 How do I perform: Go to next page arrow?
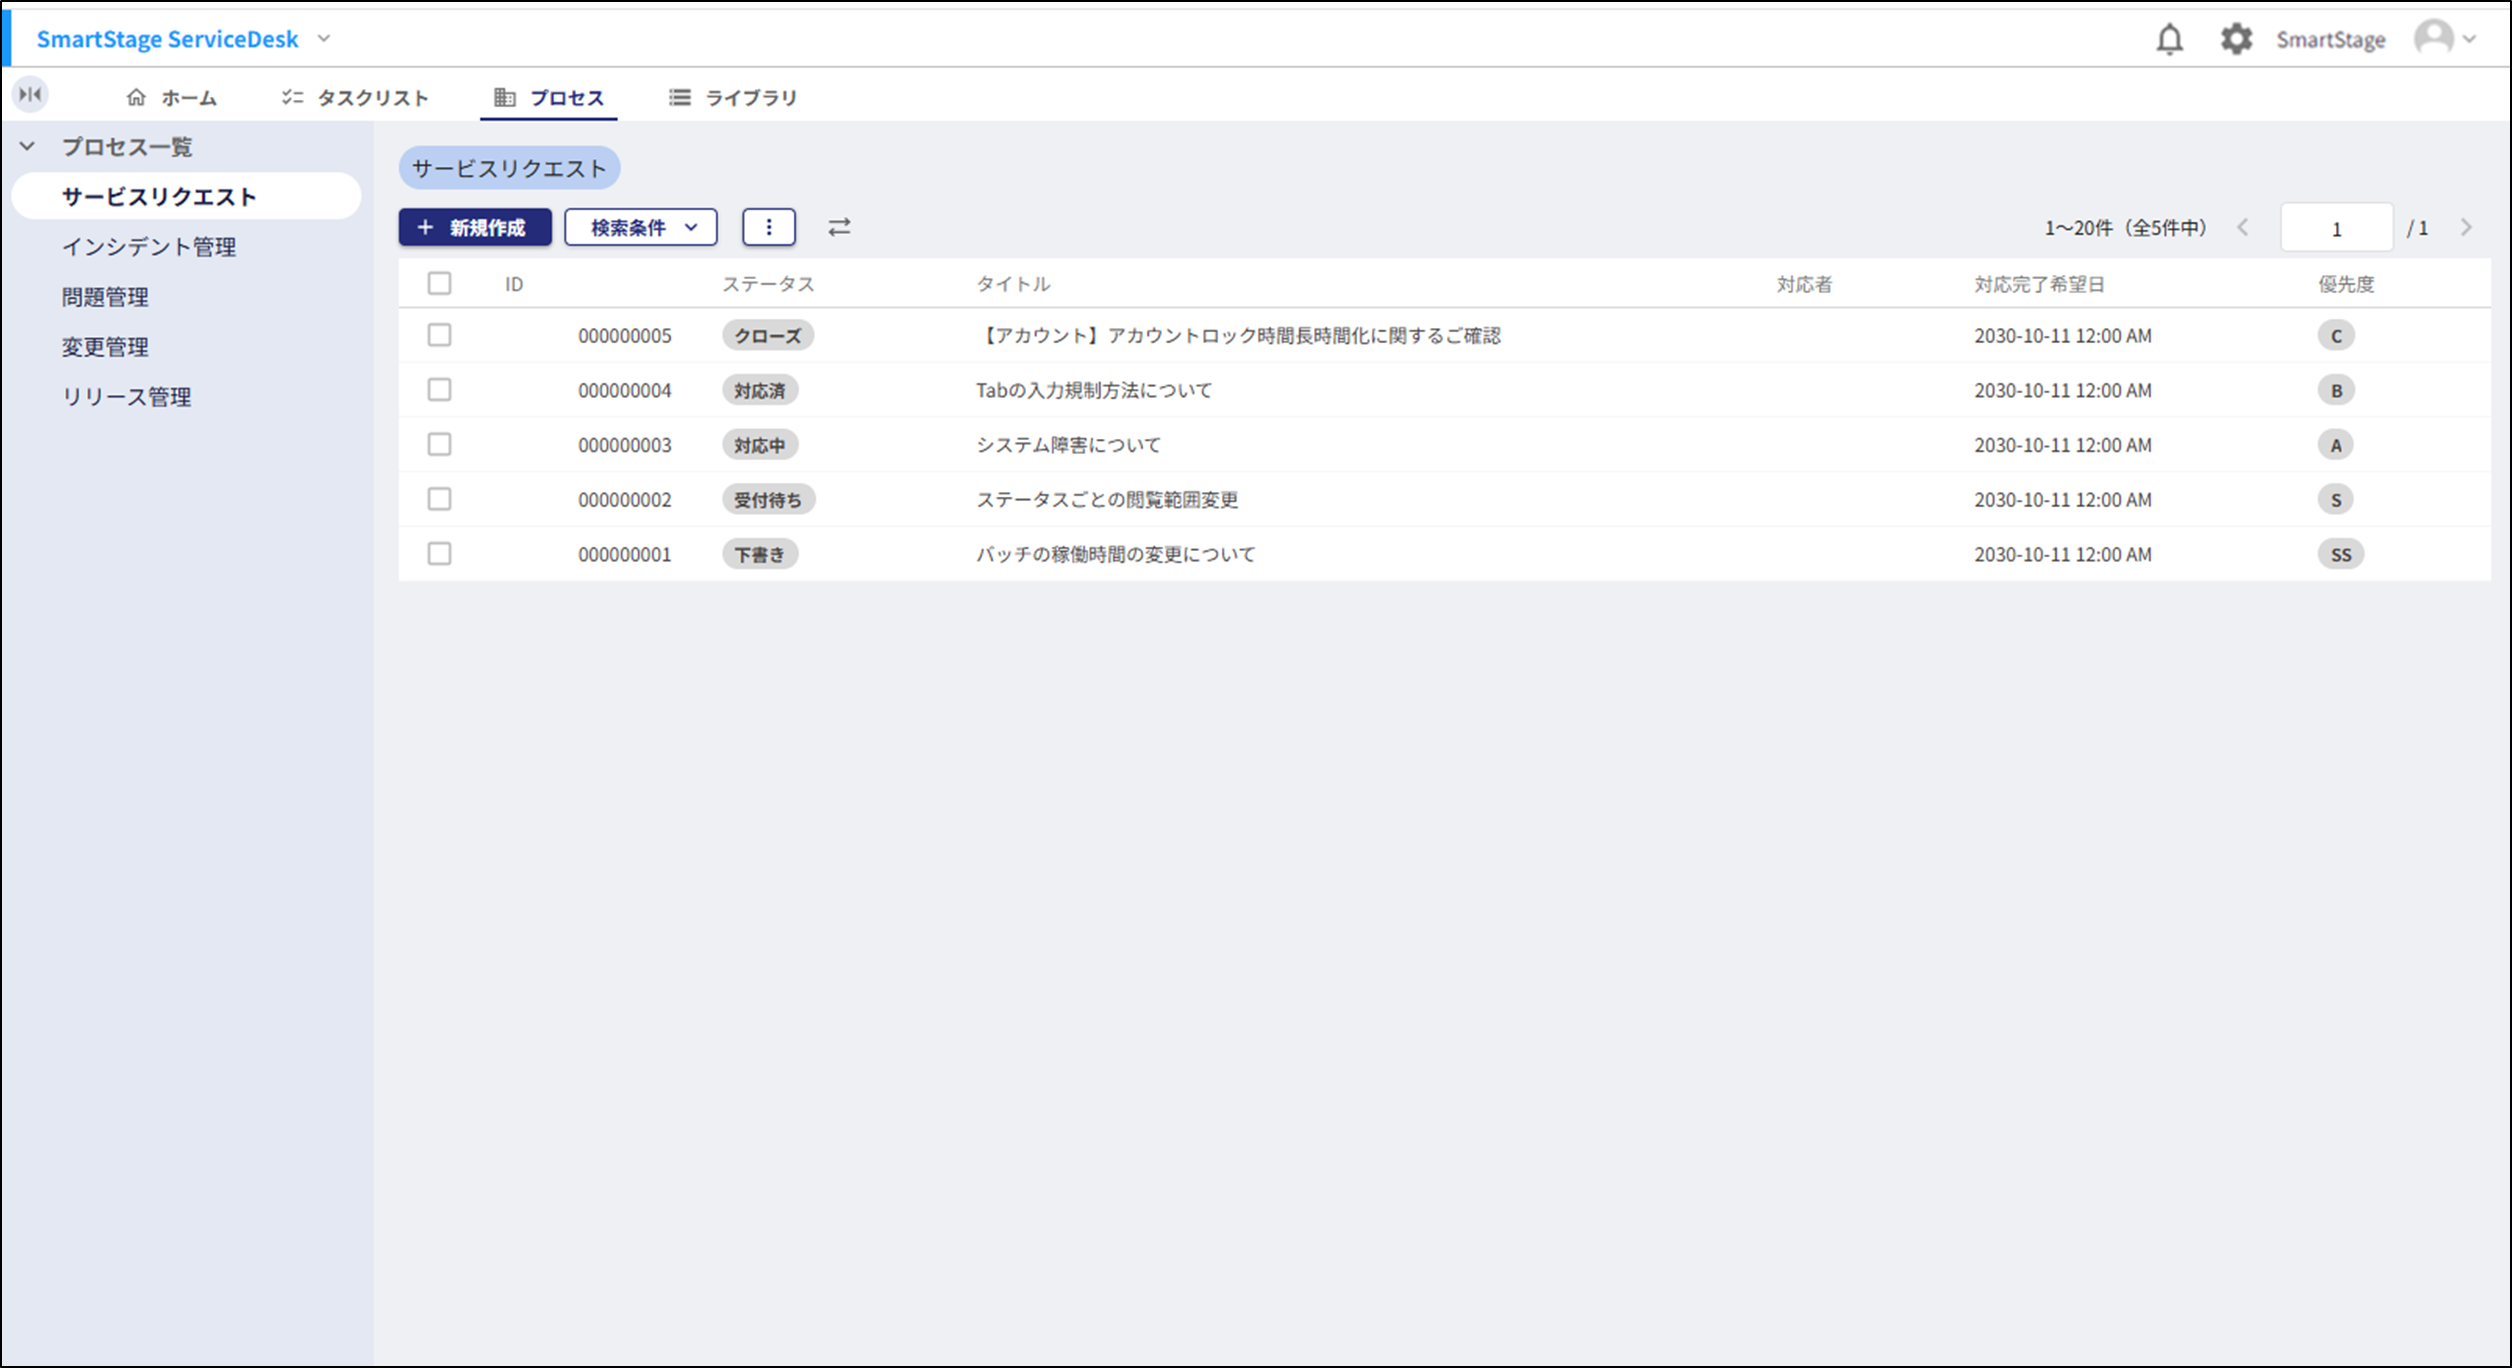point(2466,228)
